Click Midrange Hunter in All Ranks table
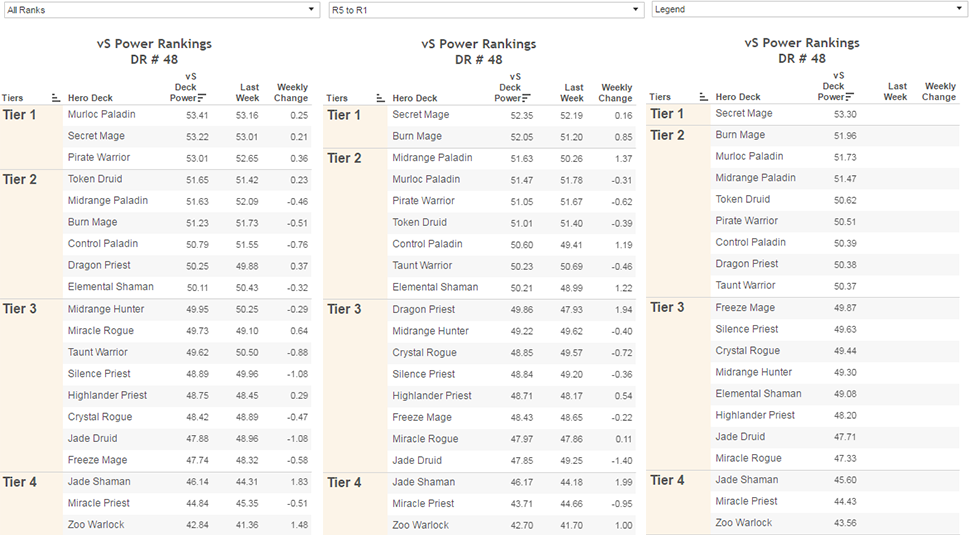 (106, 309)
